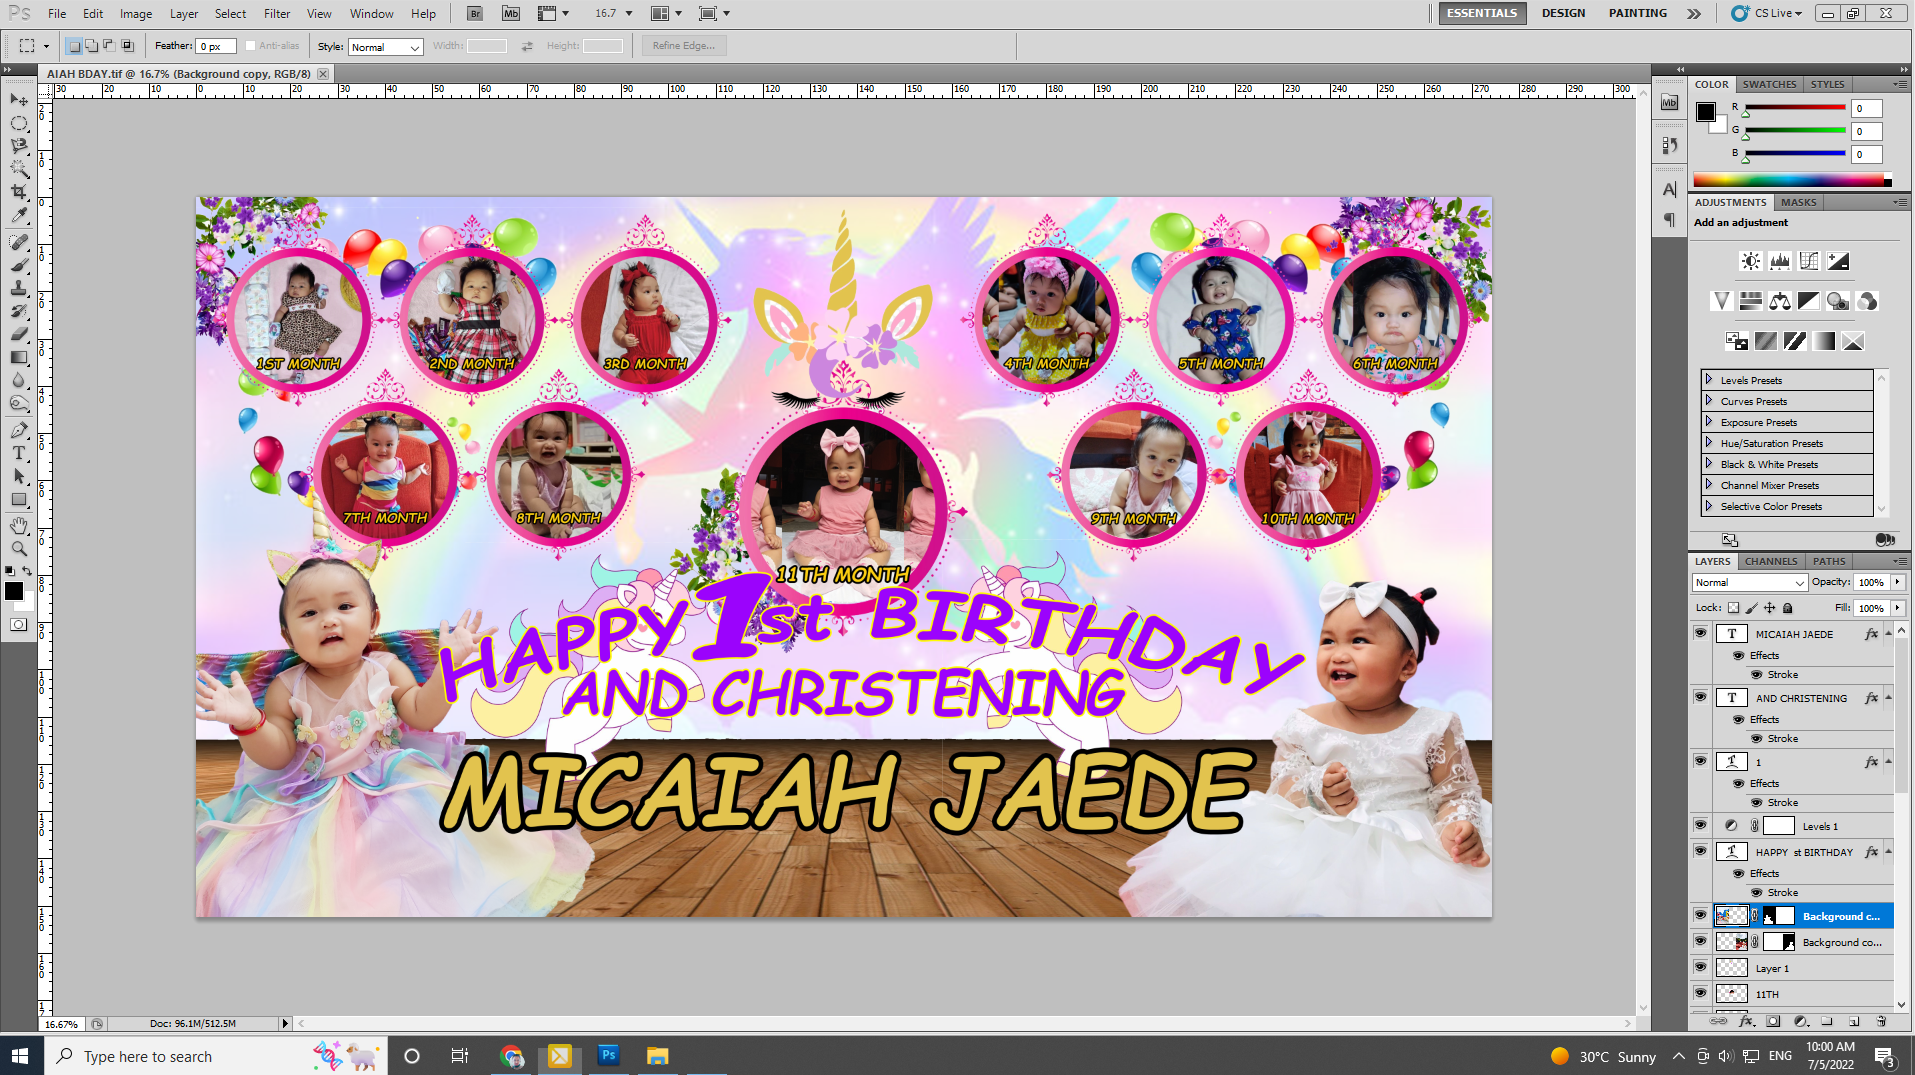Image resolution: width=1915 pixels, height=1075 pixels.
Task: Click the foreground color swatch in toolbar
Action: (x=14, y=591)
